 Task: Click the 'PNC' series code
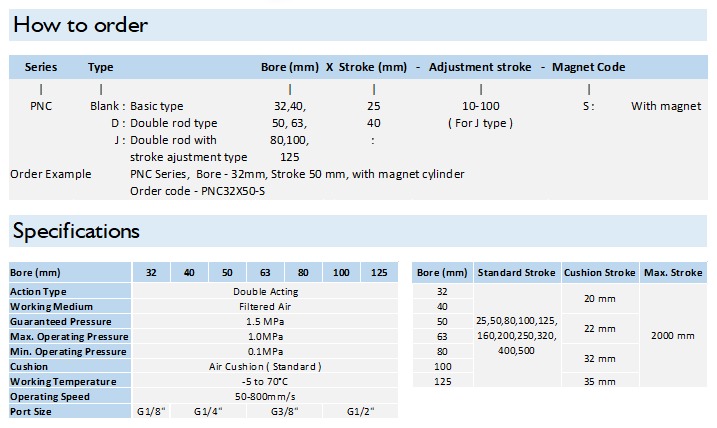click(41, 106)
